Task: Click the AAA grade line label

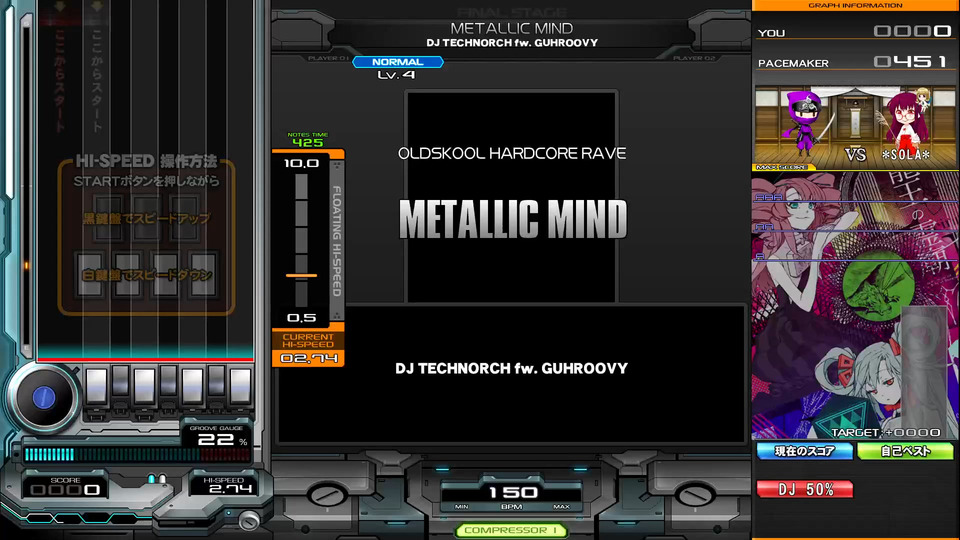Action: [x=768, y=197]
